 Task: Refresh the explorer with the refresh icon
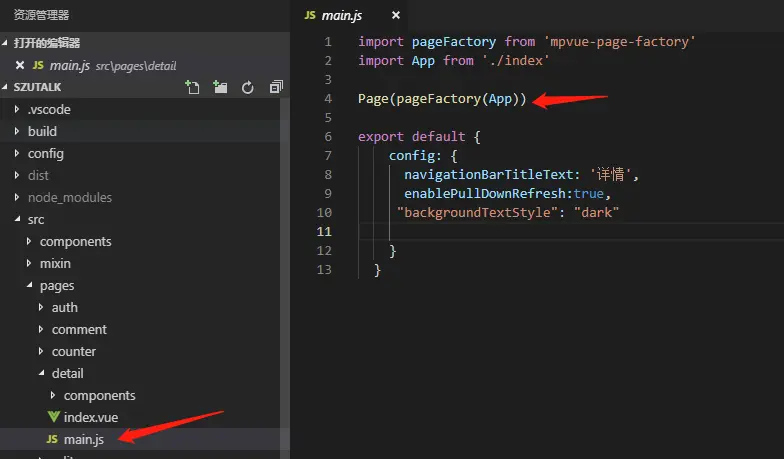point(248,88)
